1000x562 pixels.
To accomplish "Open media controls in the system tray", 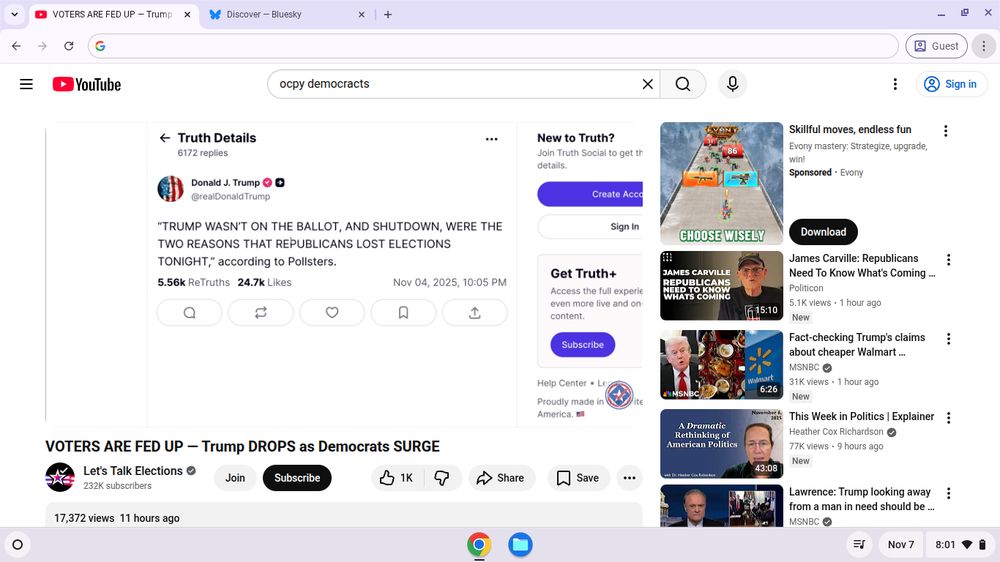I will point(859,545).
